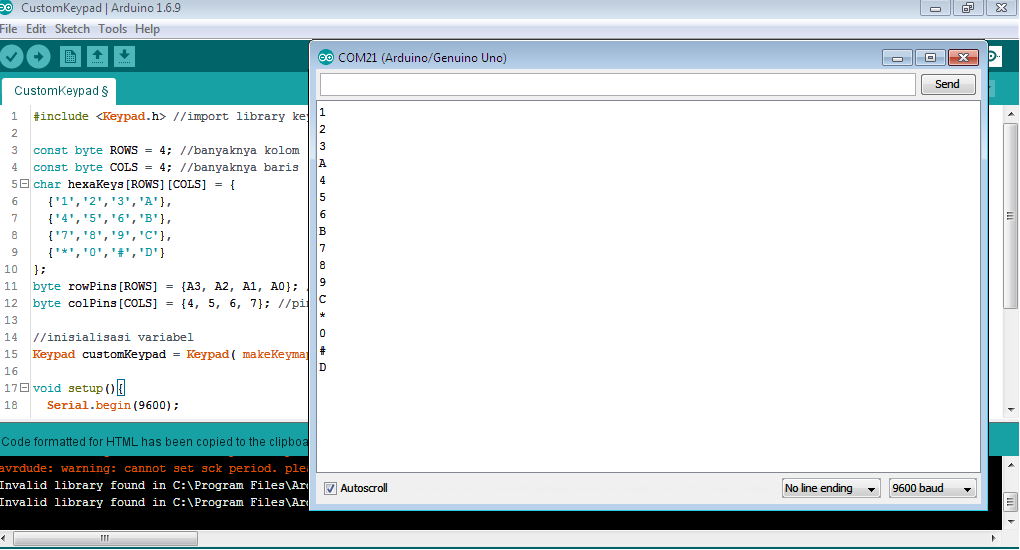Minimize the COM21 serial monitor window
This screenshot has width=1020, height=550.
coord(897,58)
